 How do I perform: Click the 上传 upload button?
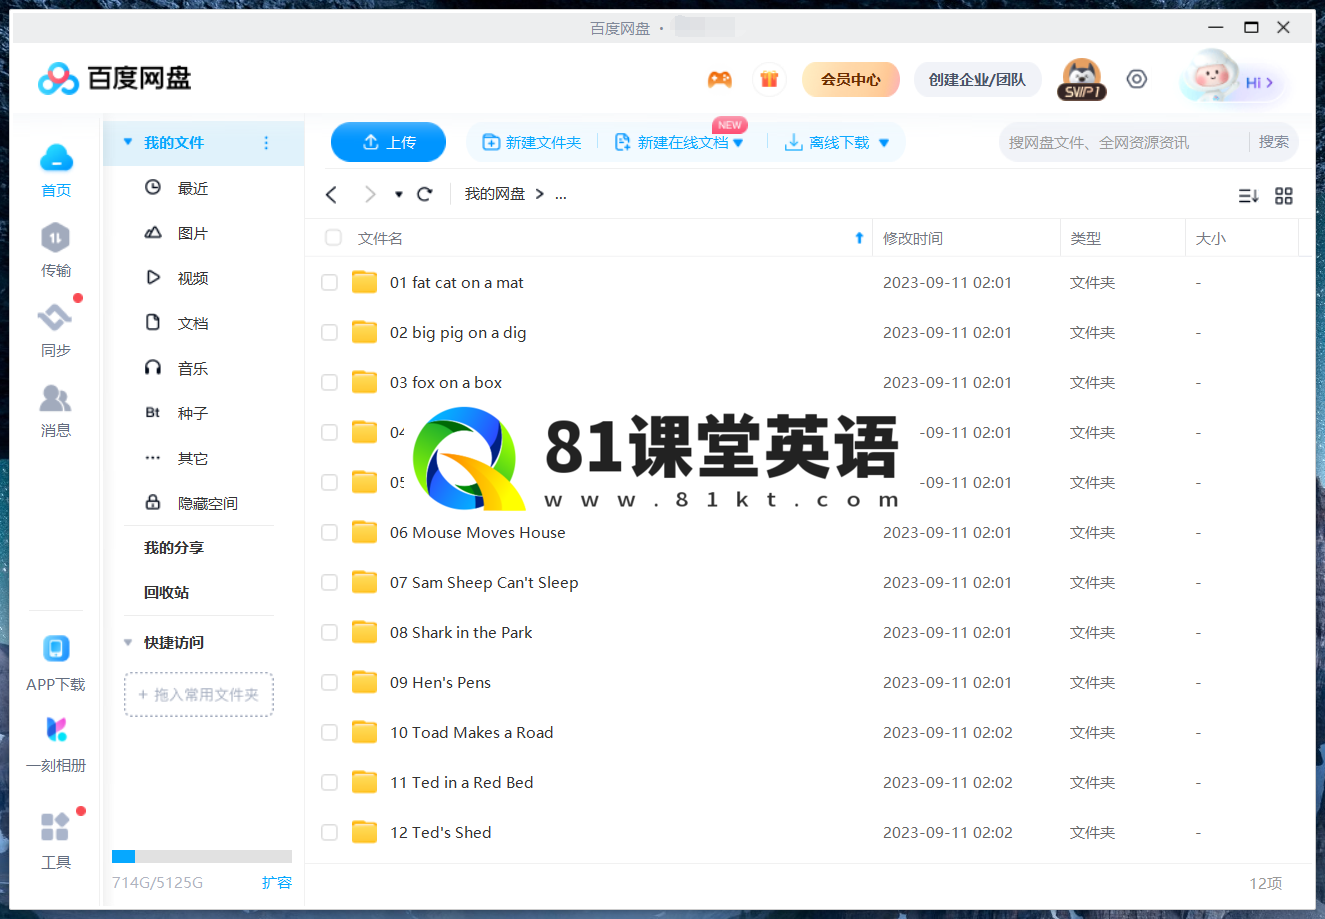(388, 142)
